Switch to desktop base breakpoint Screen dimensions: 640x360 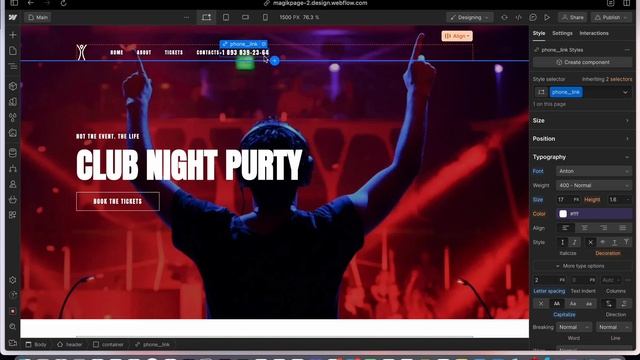coord(207,17)
